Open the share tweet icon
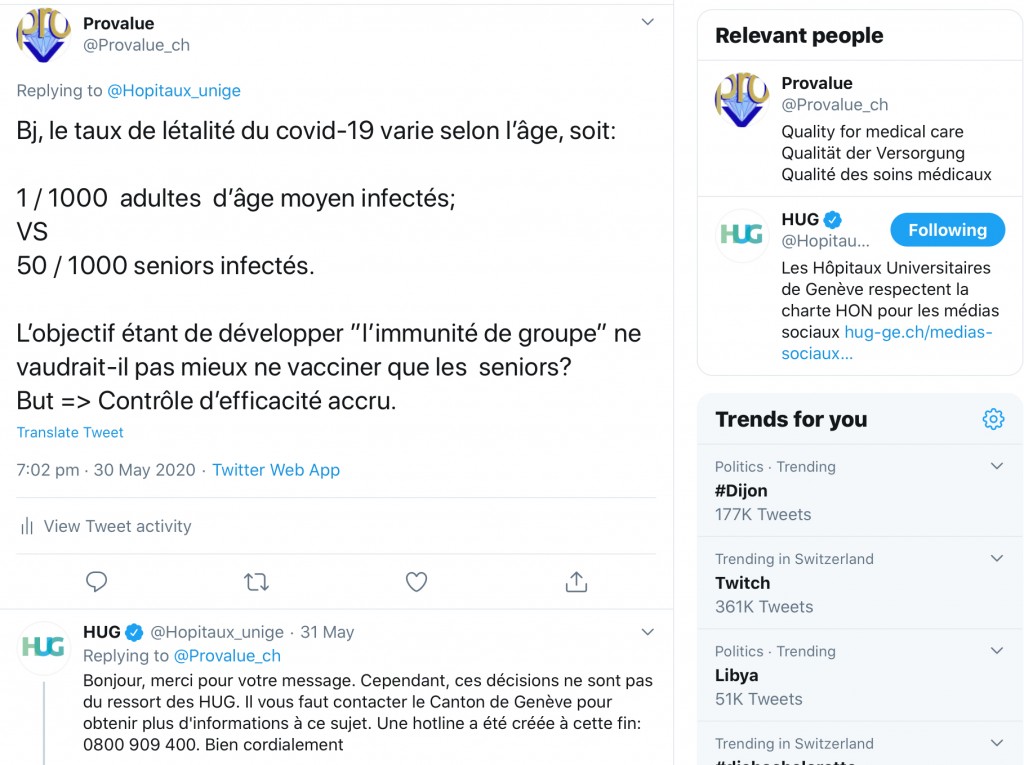The height and width of the screenshot is (765, 1024). (x=576, y=581)
